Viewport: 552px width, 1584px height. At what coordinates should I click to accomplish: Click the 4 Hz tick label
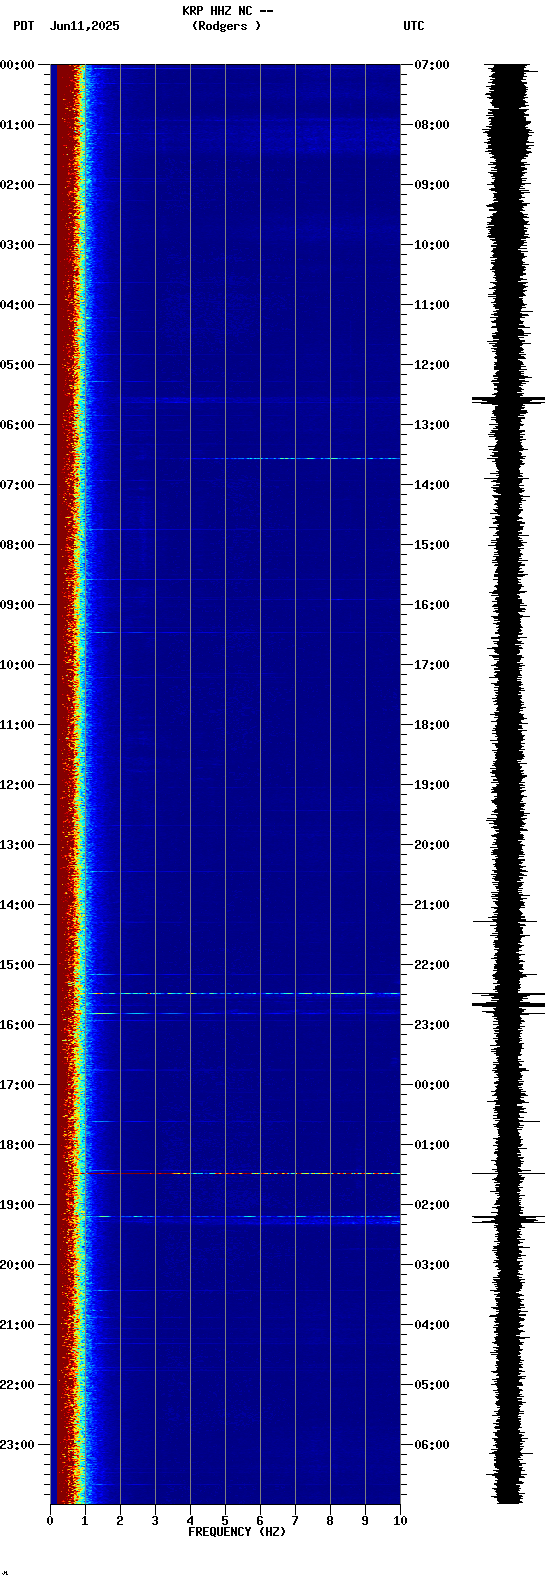(190, 1521)
